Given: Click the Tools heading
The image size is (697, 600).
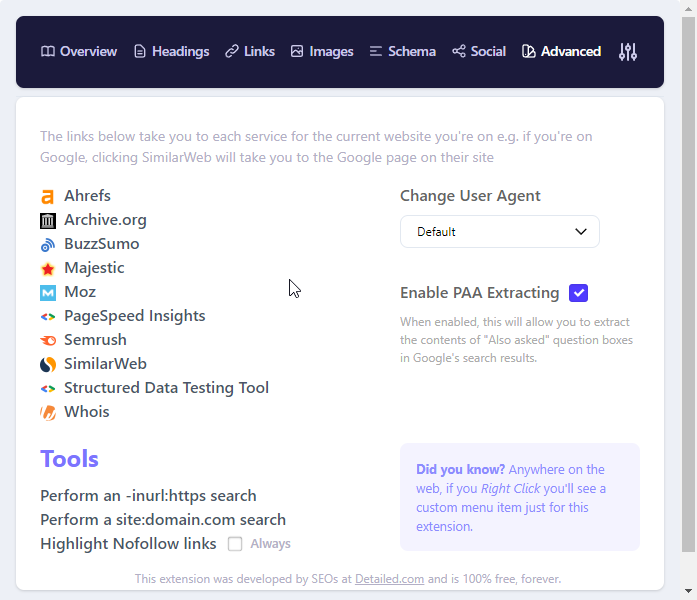Looking at the screenshot, I should [69, 459].
